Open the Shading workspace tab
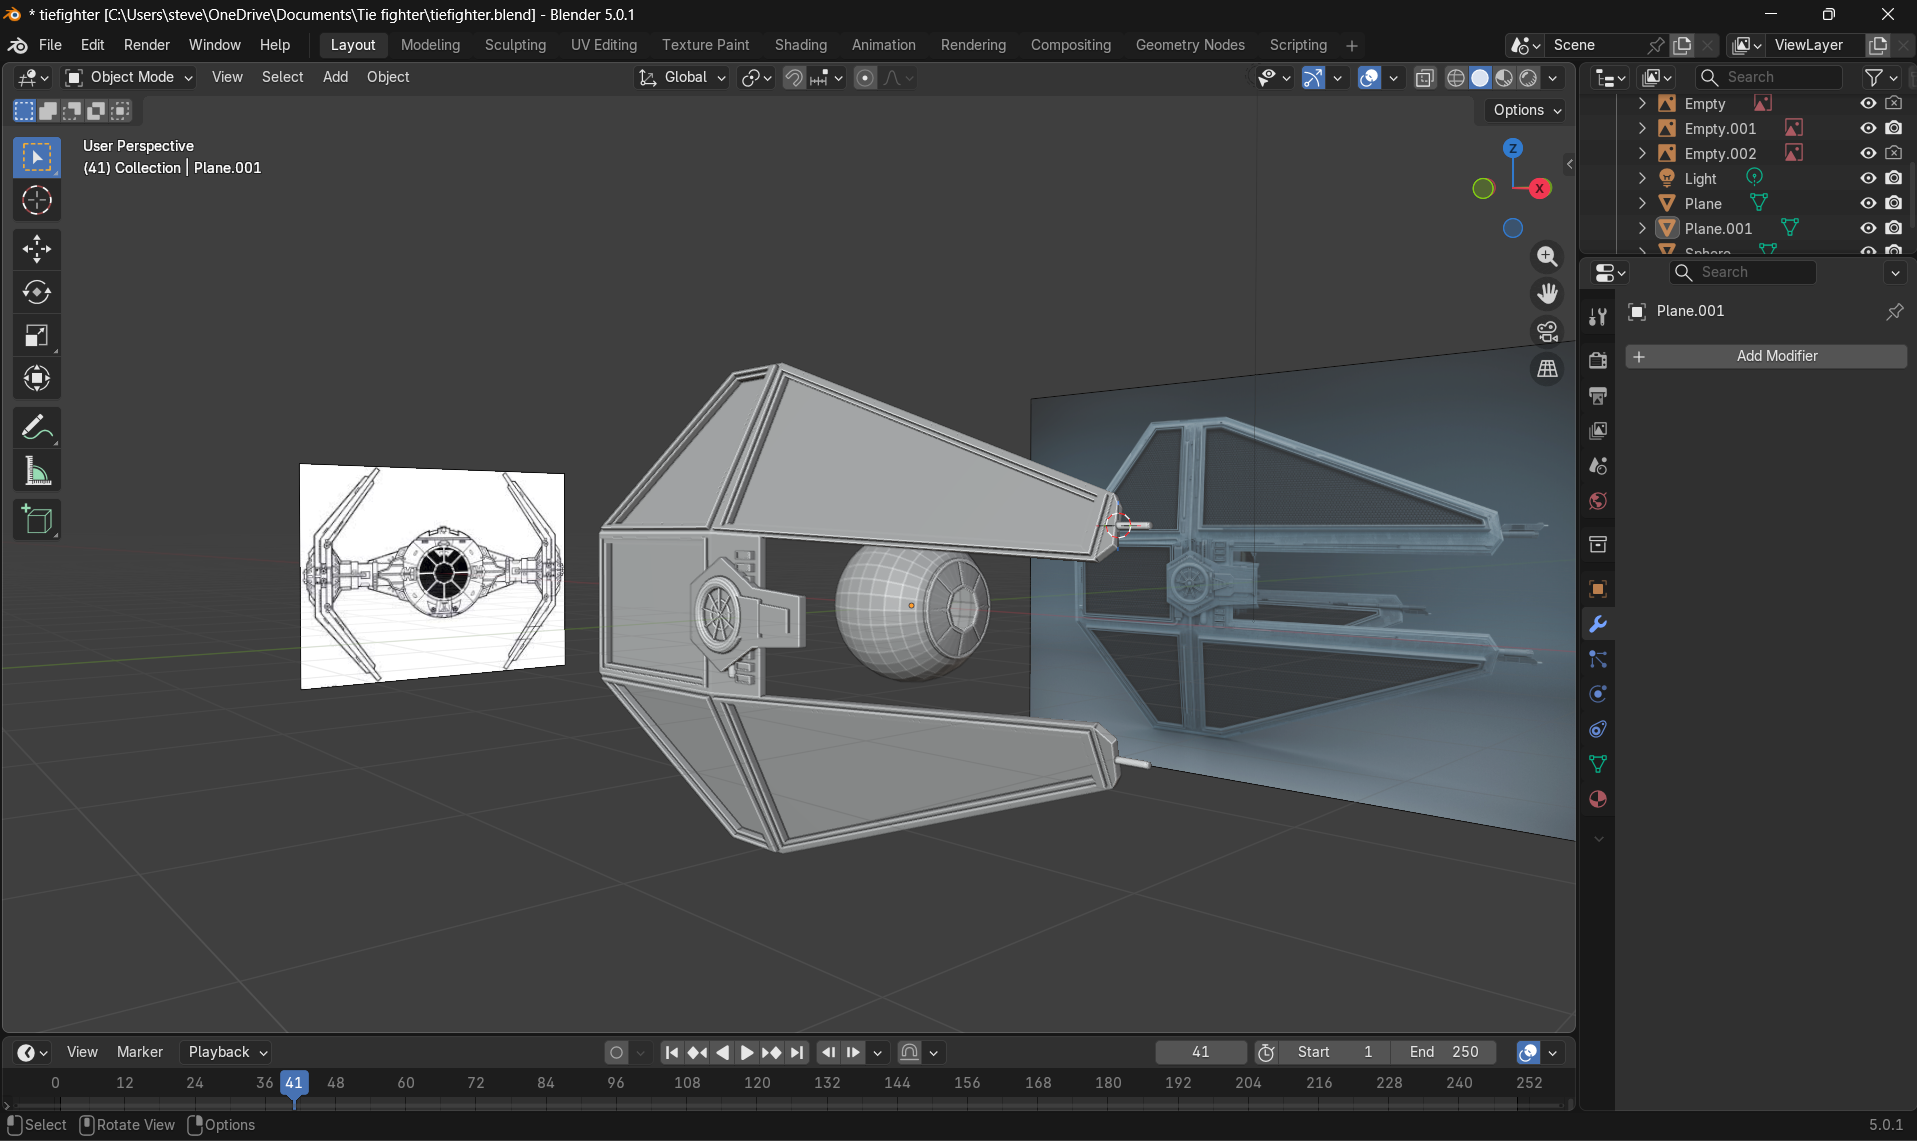This screenshot has height=1141, width=1917. click(x=800, y=45)
